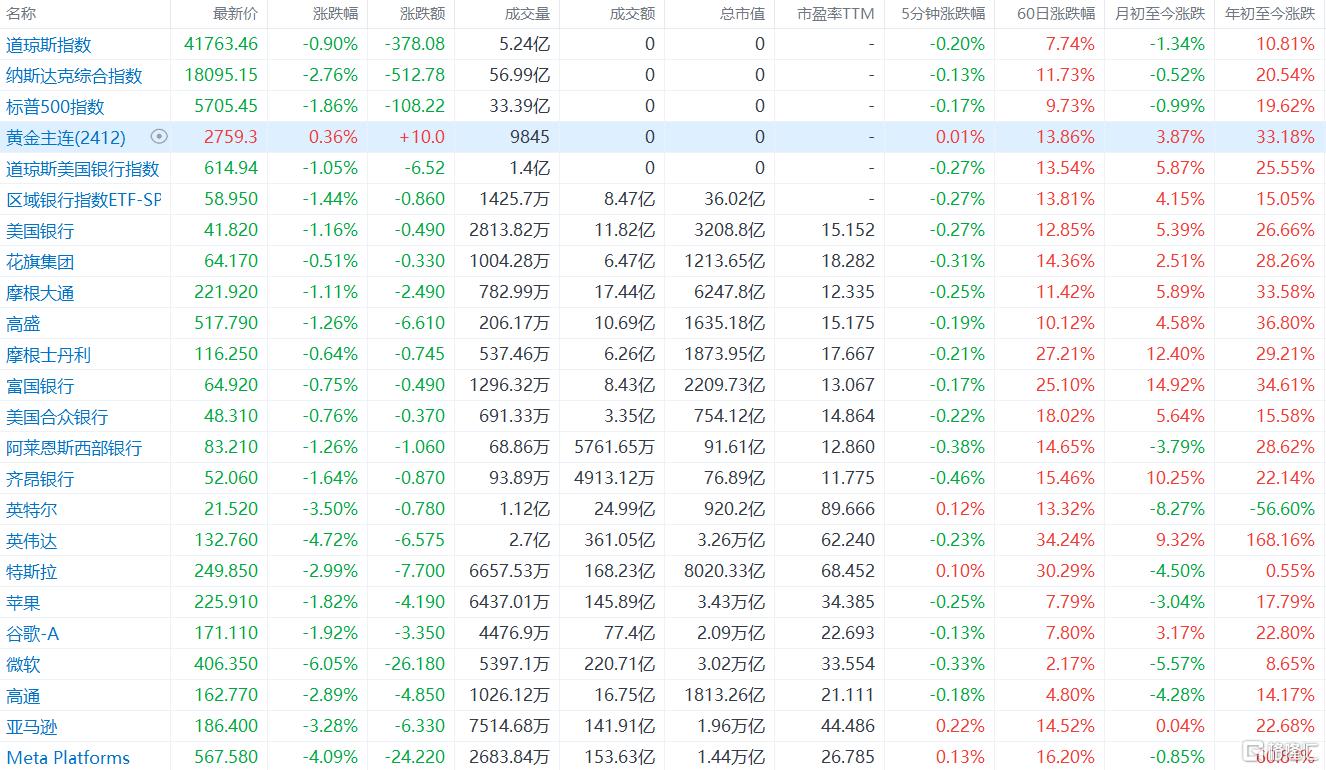Click the 年初至今涨跌 column header

pos(1270,14)
